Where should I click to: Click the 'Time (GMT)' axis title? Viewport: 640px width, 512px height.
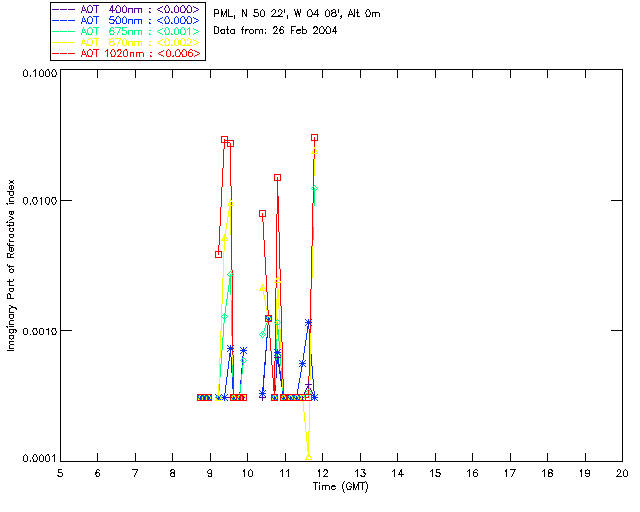(x=340, y=487)
